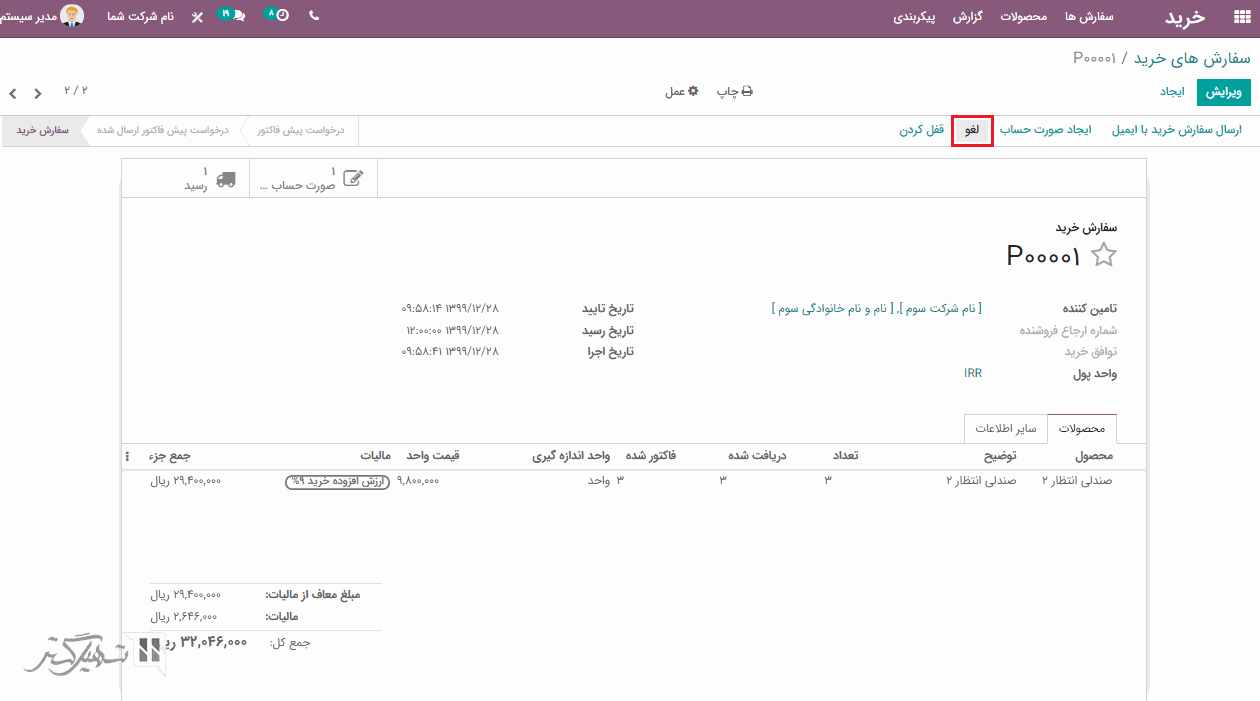Expand column options three-dot menu
Screen dimensions: 1260x701
coord(127,456)
